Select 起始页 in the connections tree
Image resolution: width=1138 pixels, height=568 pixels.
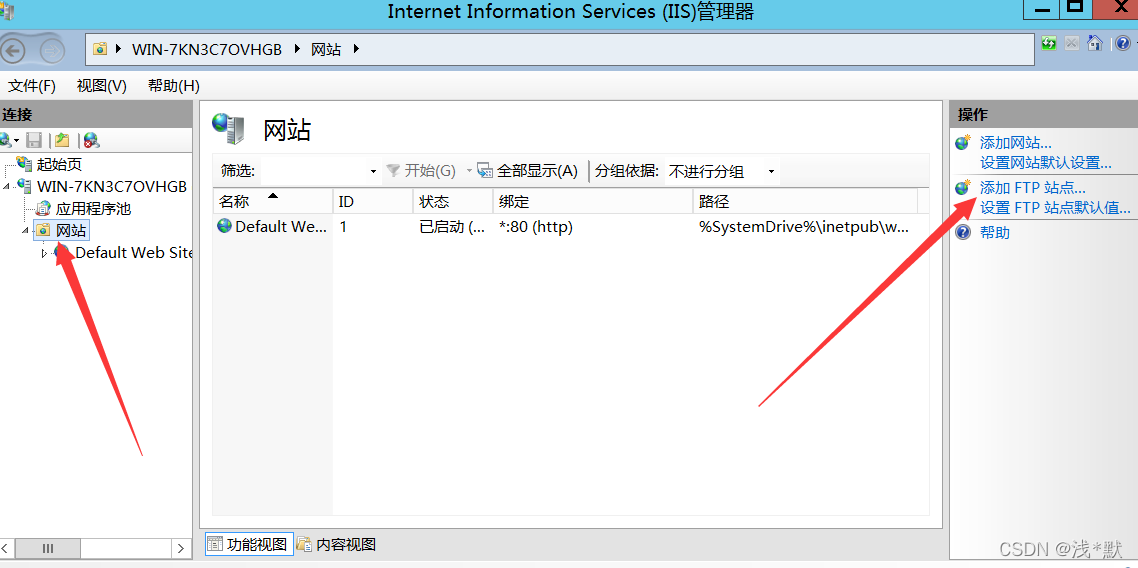tap(60, 164)
